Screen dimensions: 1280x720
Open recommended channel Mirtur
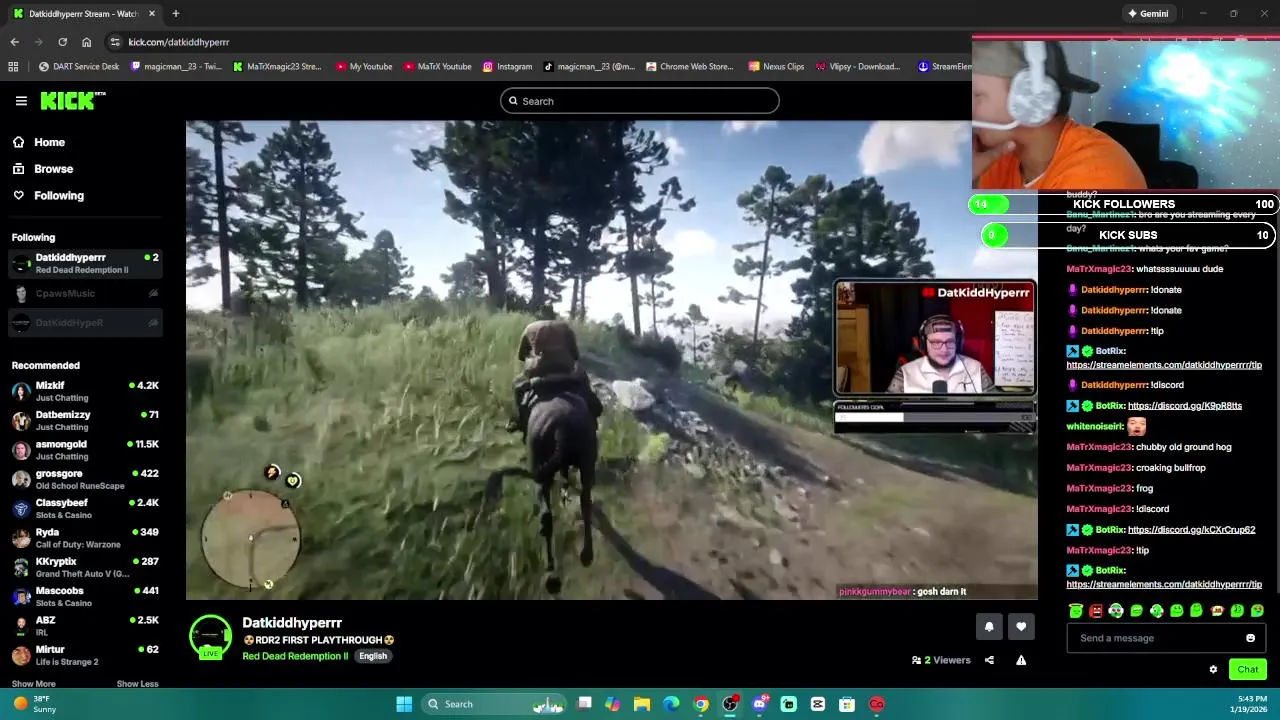tap(85, 655)
